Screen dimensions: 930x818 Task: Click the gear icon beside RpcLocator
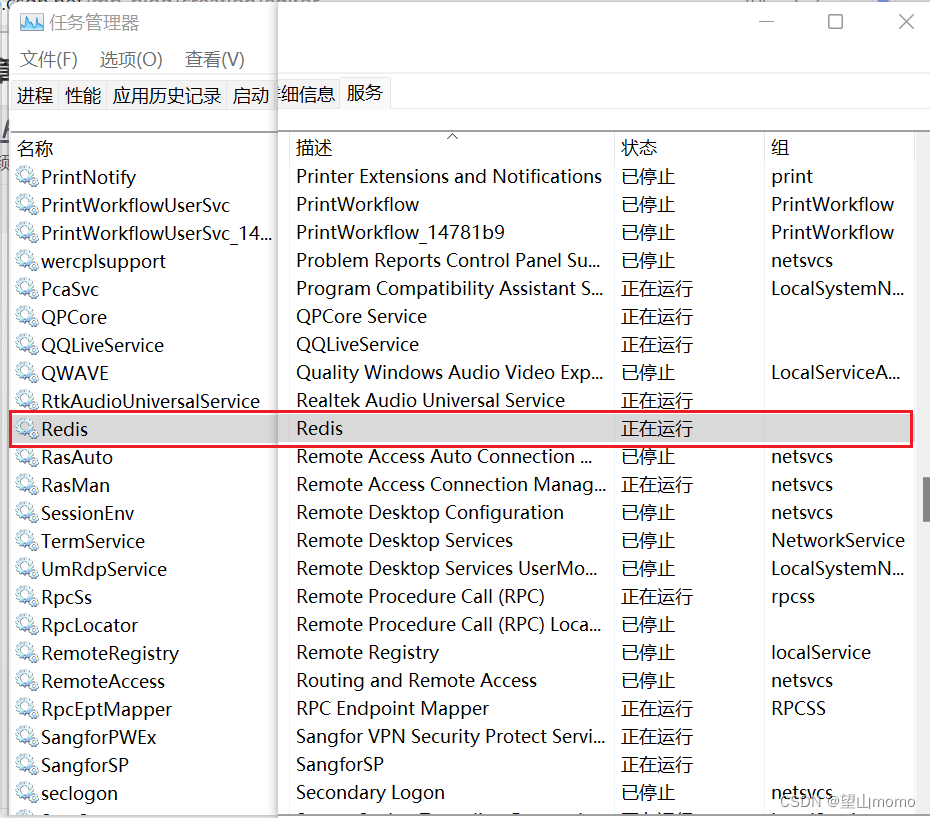coord(27,625)
